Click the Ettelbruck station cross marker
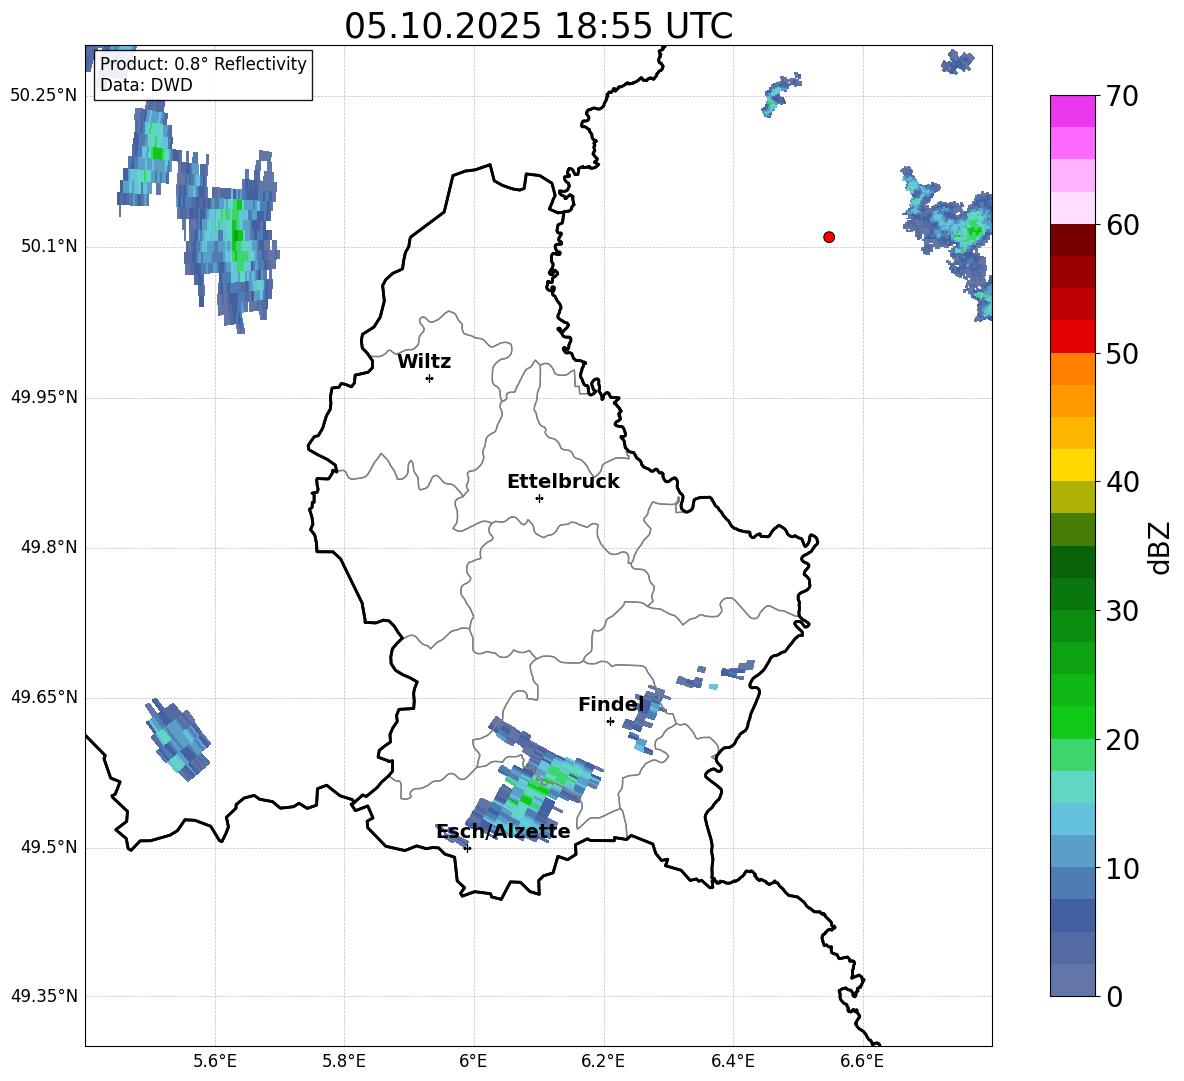 539,498
